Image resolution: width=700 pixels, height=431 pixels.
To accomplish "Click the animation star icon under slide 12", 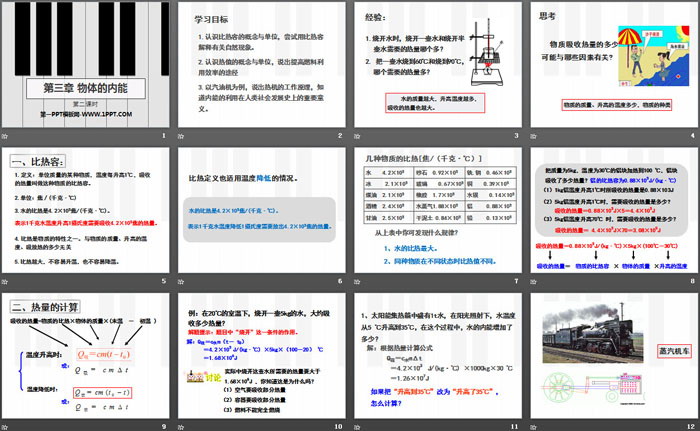I will (x=533, y=427).
